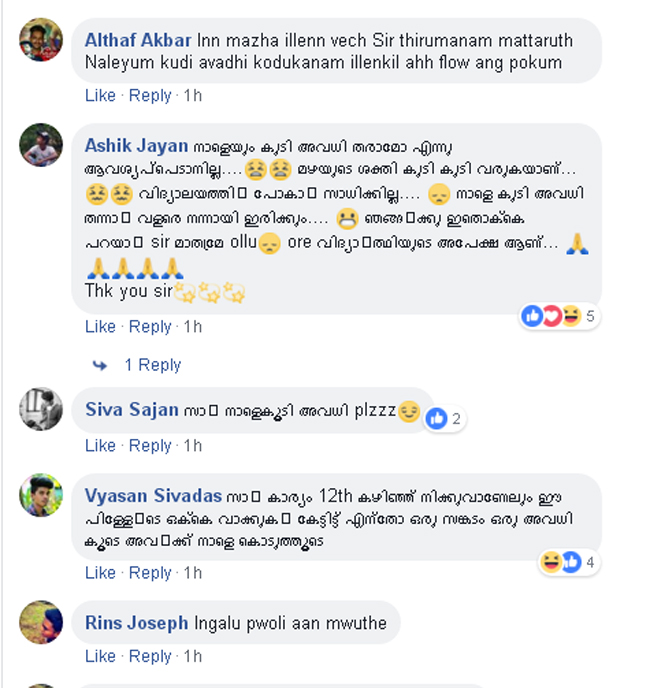Open Althaf Akbar's profile picture
This screenshot has width=650, height=688.
(41, 40)
